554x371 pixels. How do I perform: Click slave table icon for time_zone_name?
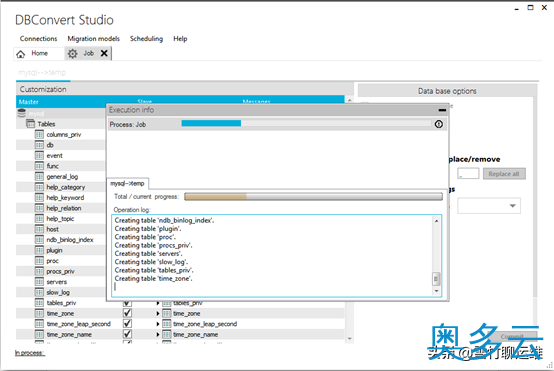pos(166,334)
